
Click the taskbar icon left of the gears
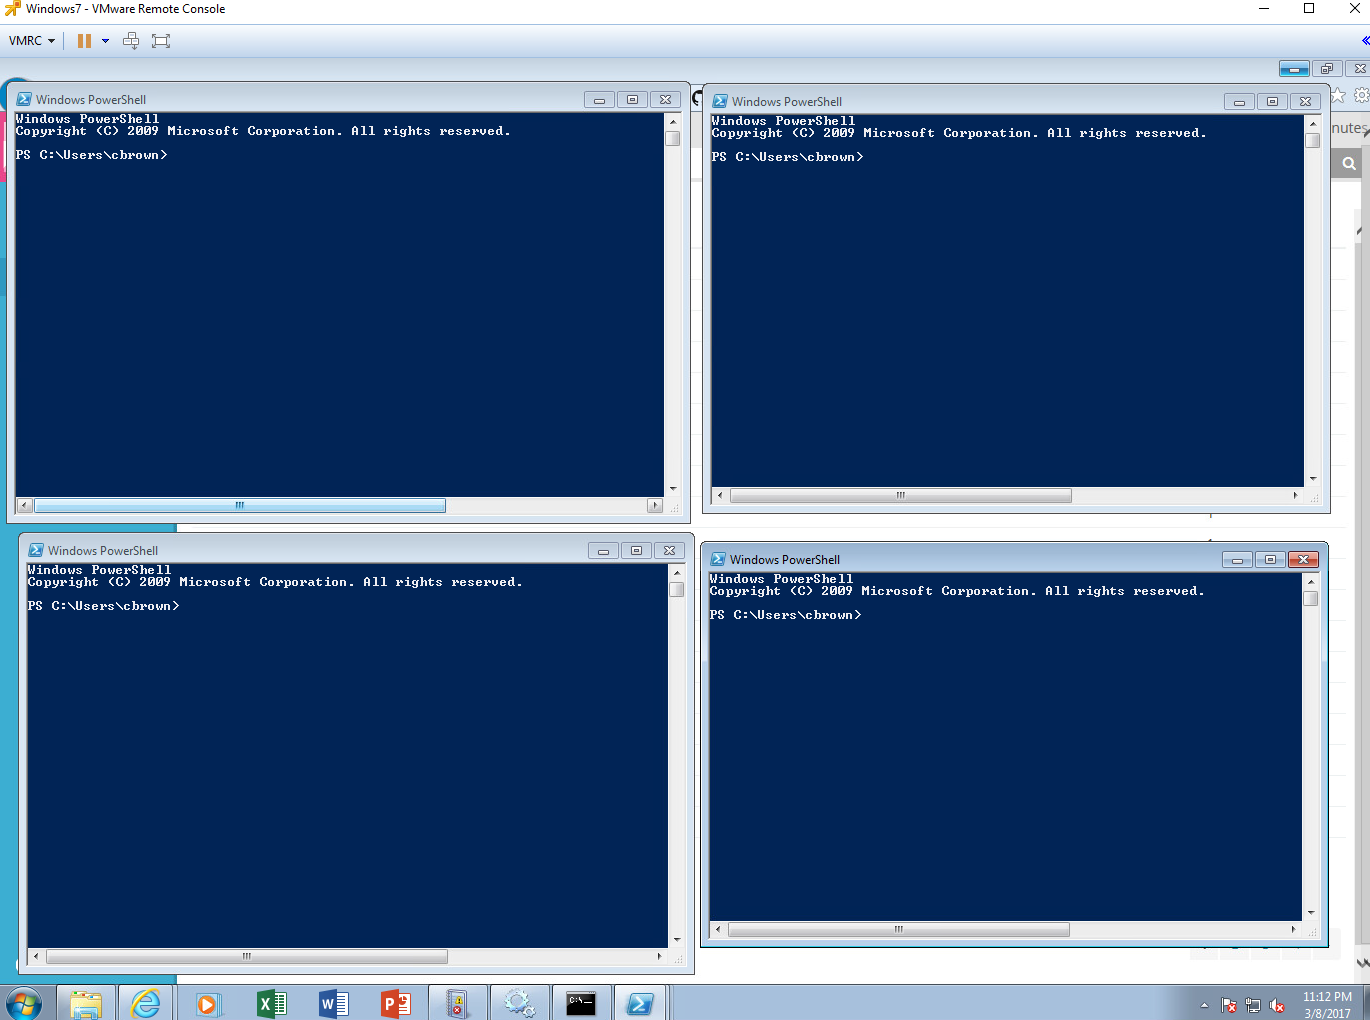click(x=457, y=1003)
